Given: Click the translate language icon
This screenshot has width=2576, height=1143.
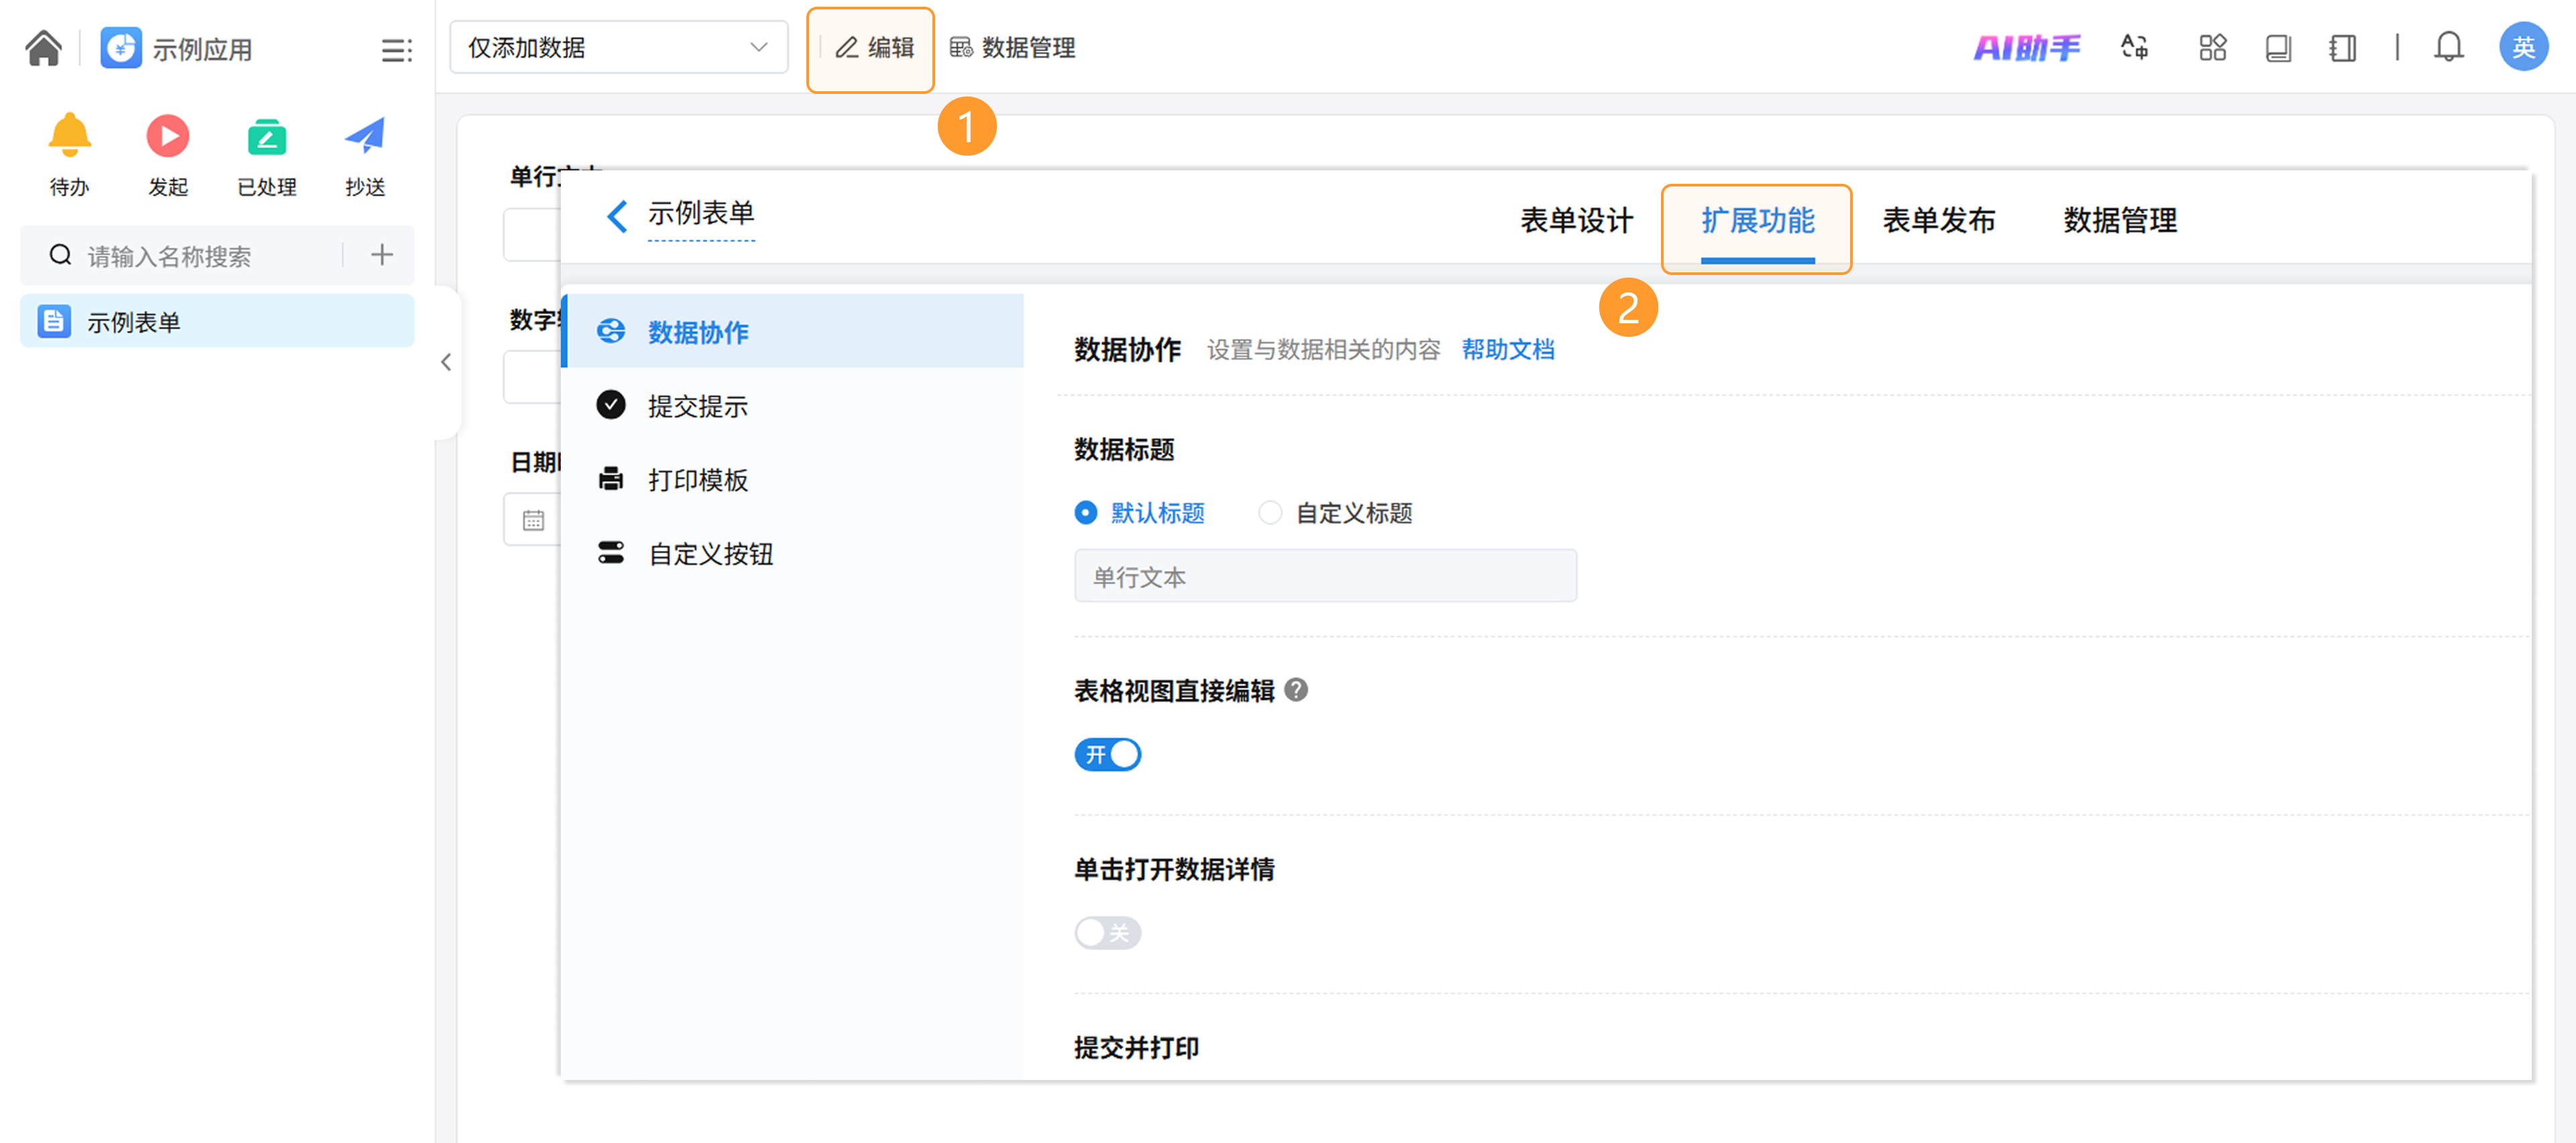Looking at the screenshot, I should point(2134,47).
